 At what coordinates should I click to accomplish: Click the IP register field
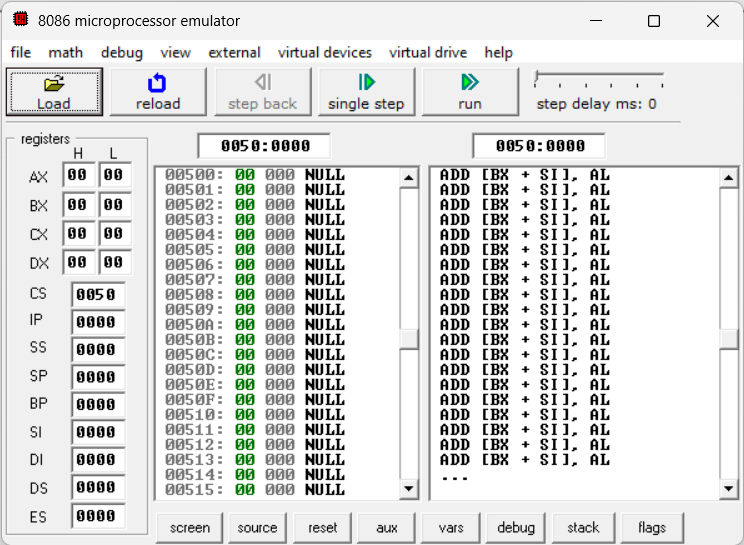point(98,322)
